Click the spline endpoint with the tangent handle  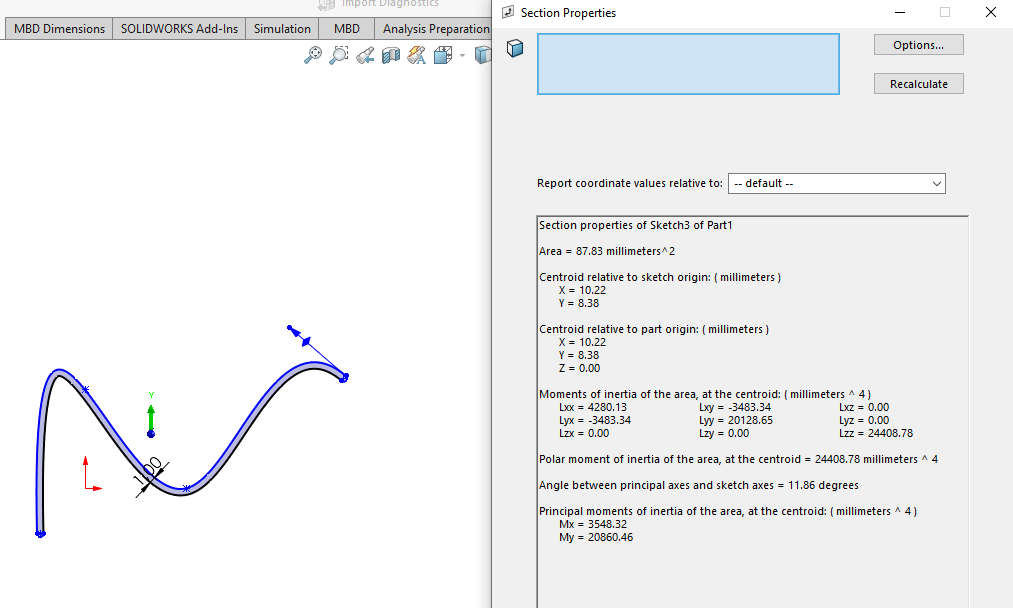(345, 377)
